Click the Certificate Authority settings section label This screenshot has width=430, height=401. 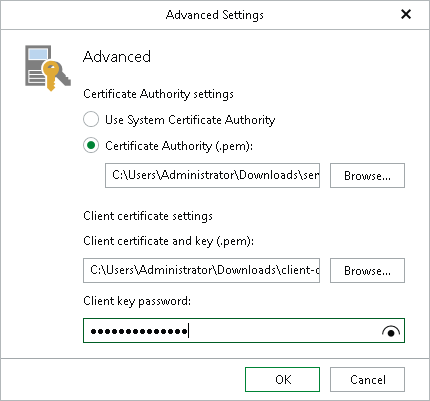pyautogui.click(x=158, y=94)
